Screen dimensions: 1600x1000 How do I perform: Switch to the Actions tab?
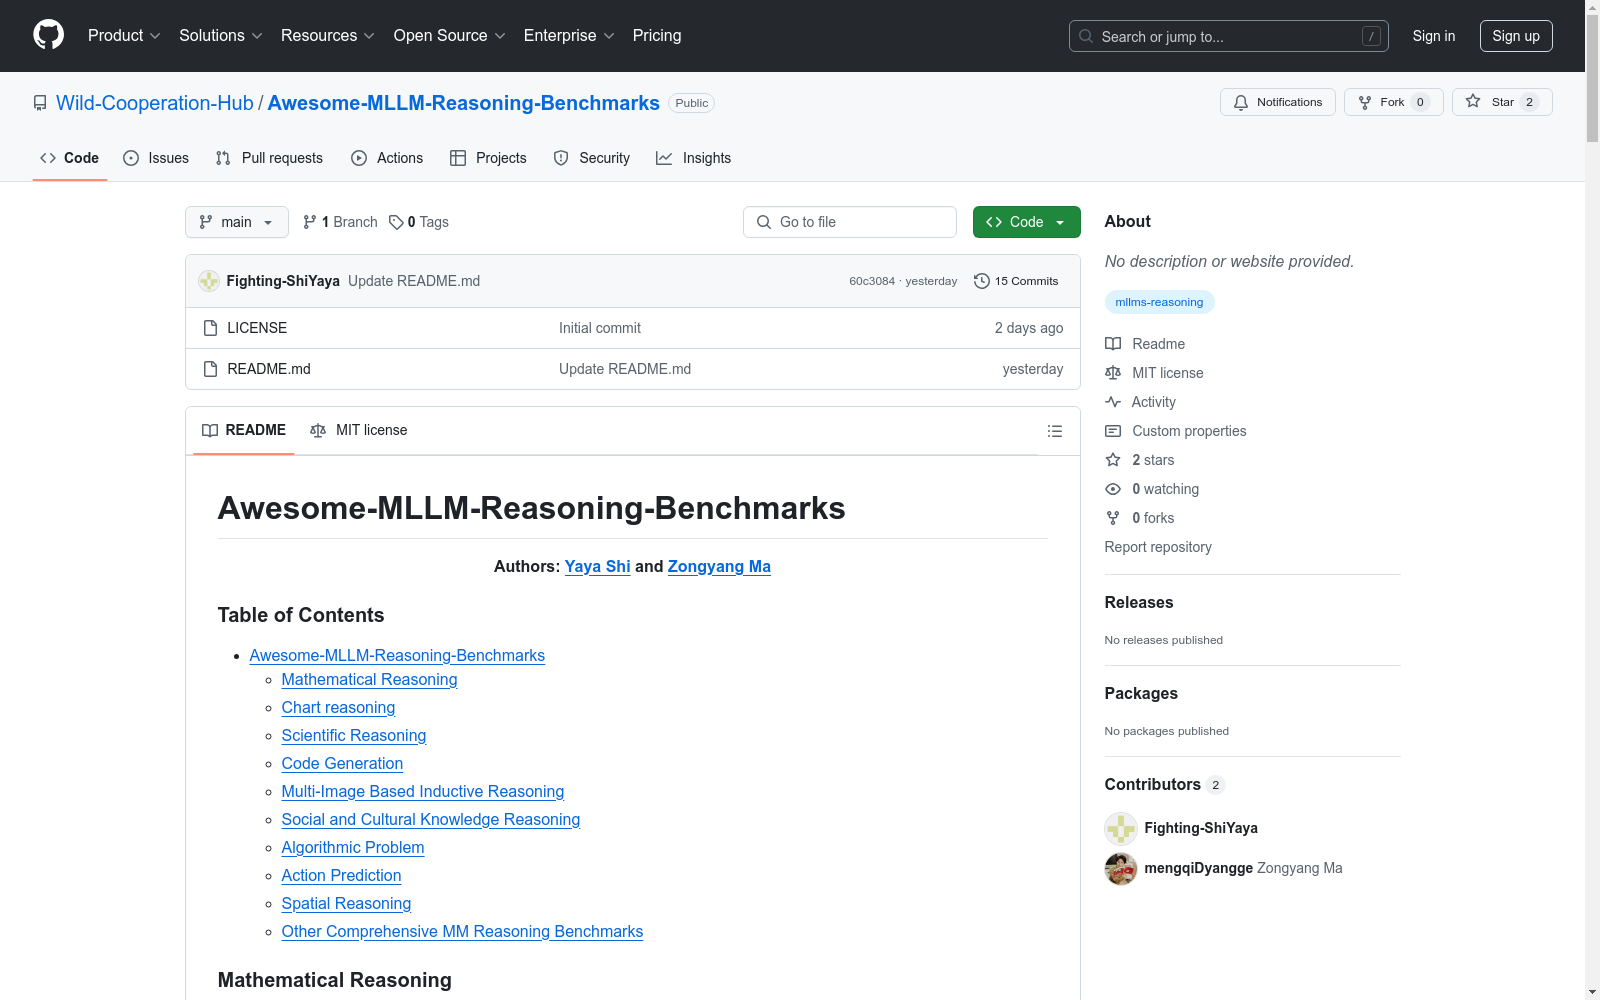[387, 158]
